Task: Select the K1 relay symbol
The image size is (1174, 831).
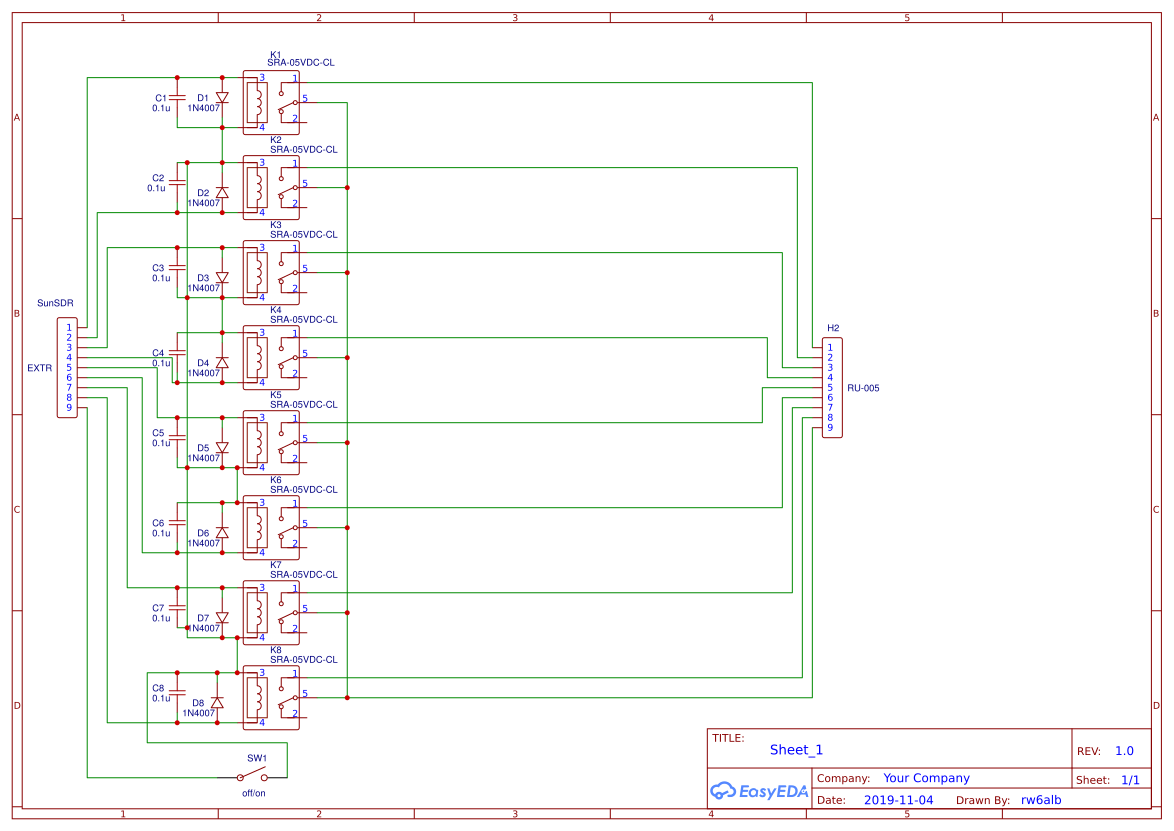Action: point(272,102)
